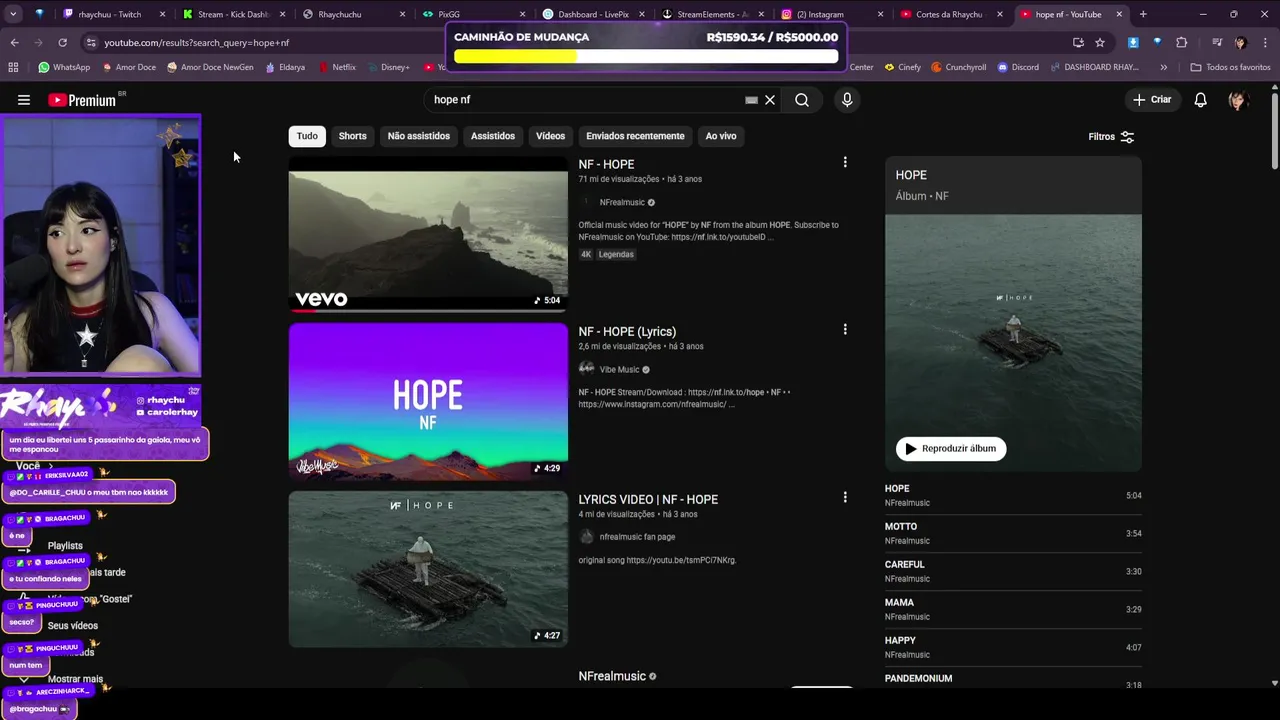This screenshot has height=720, width=1280.
Task: Open media controls icon in Chrome toolbar
Action: 1217,43
